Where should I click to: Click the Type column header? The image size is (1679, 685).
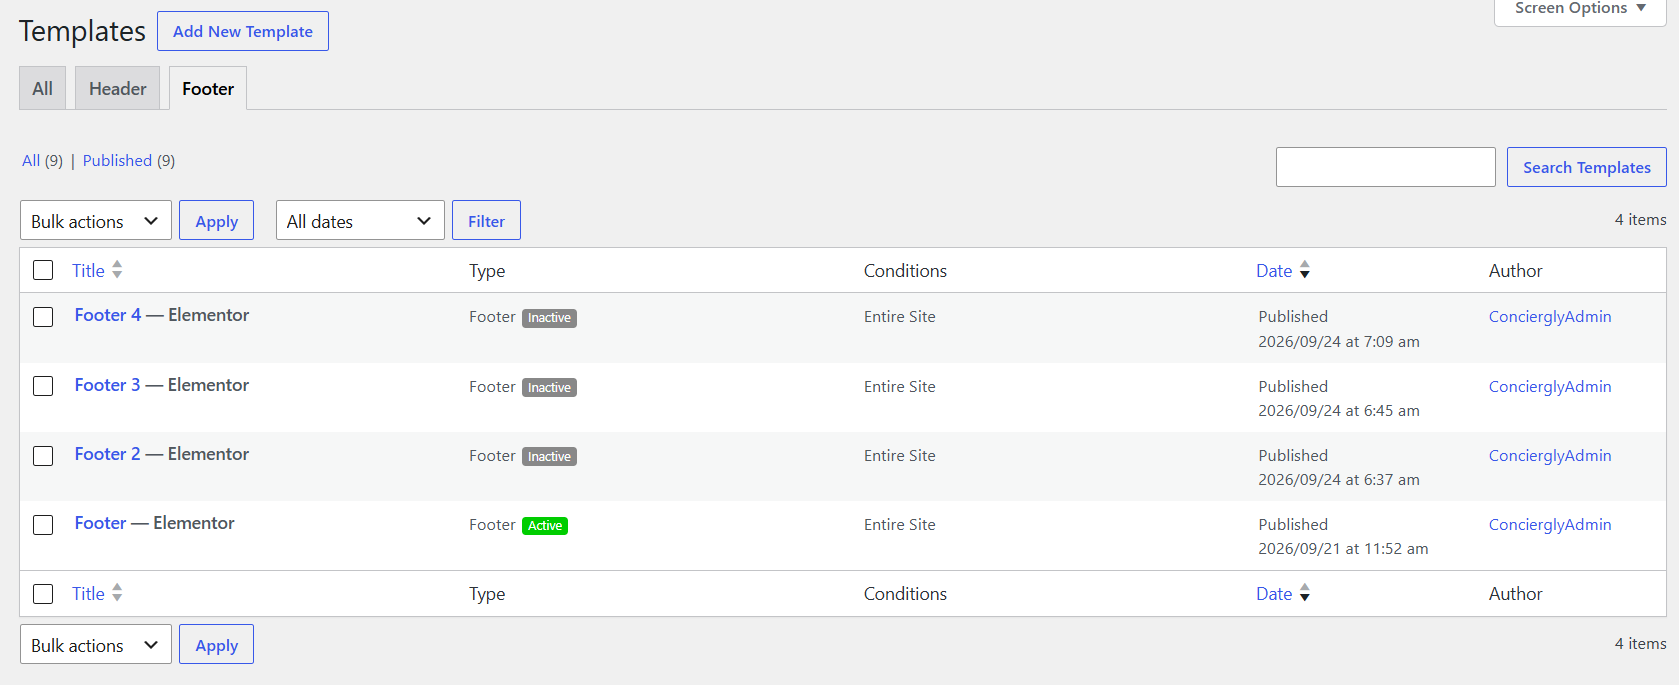click(x=487, y=271)
